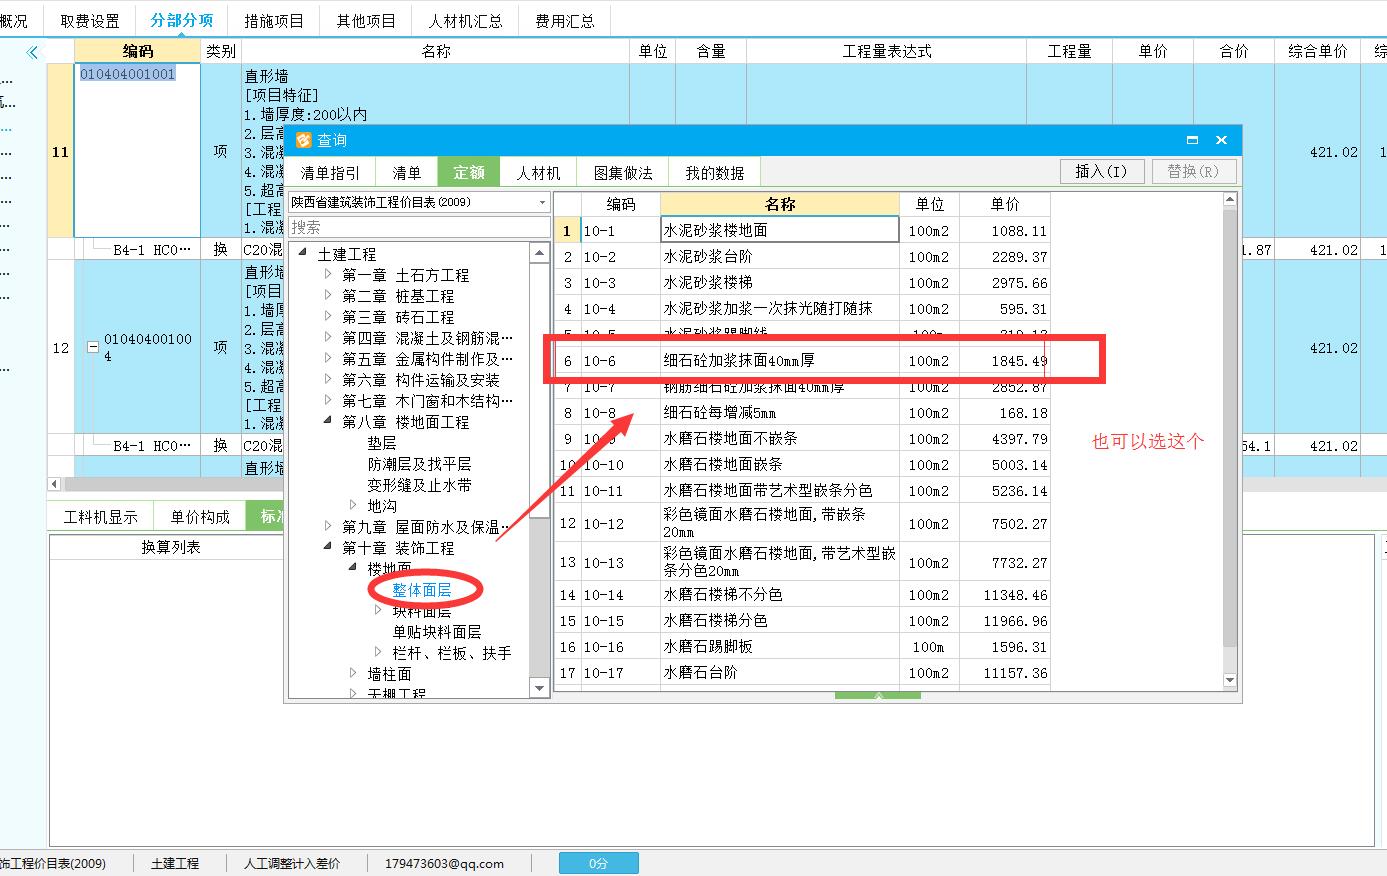
Task: Open the 单价构成 bottom tab
Action: click(x=200, y=516)
